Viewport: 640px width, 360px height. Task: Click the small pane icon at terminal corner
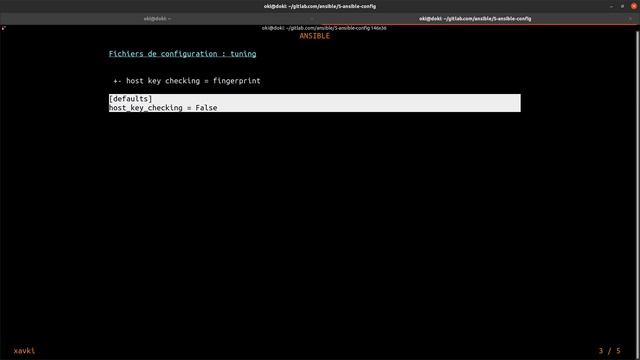click(3, 28)
